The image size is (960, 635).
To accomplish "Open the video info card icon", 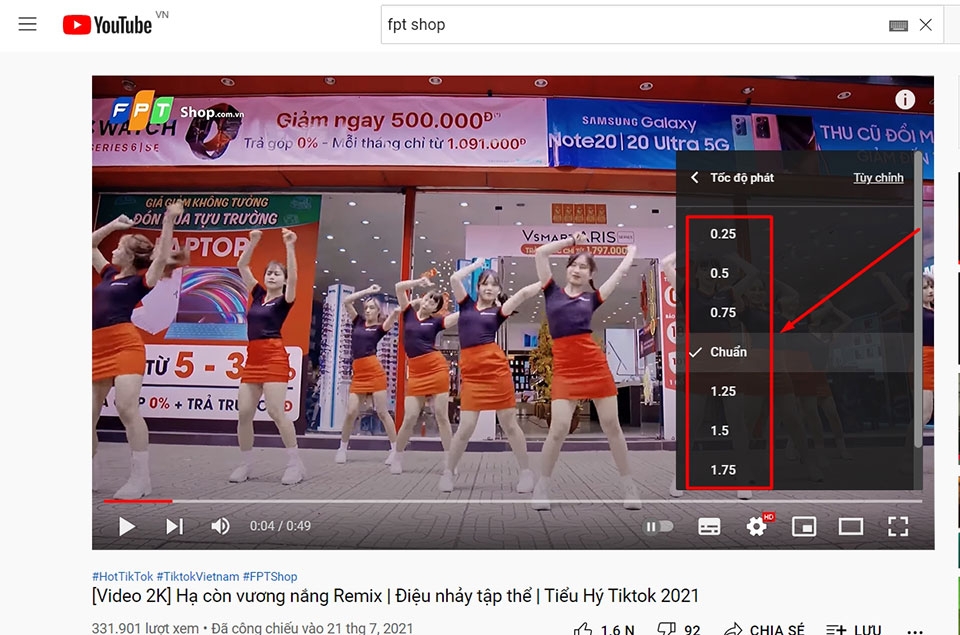I will tap(905, 99).
